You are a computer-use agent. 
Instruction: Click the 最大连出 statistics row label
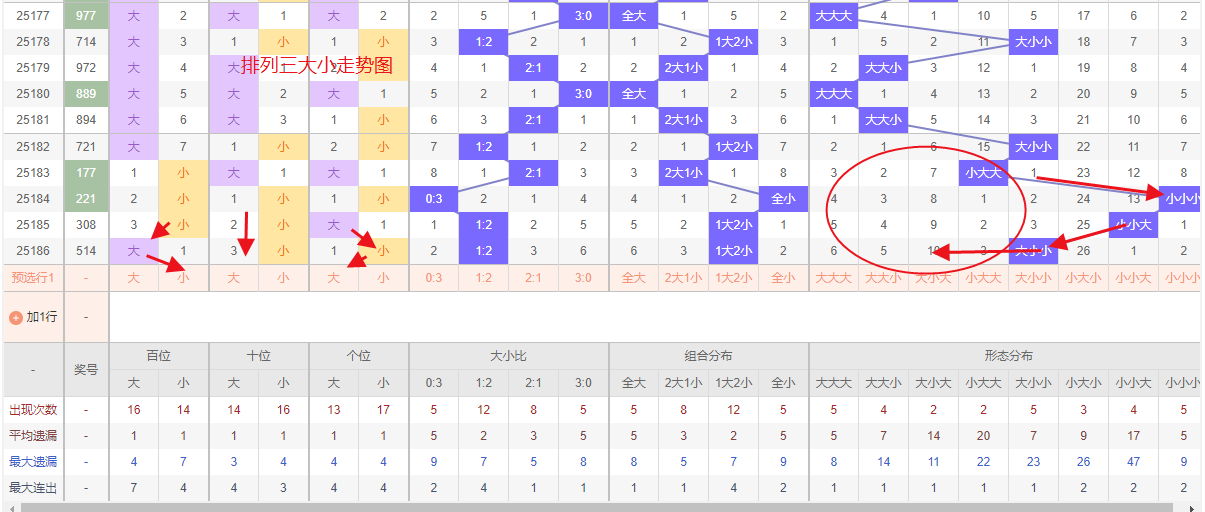click(33, 488)
